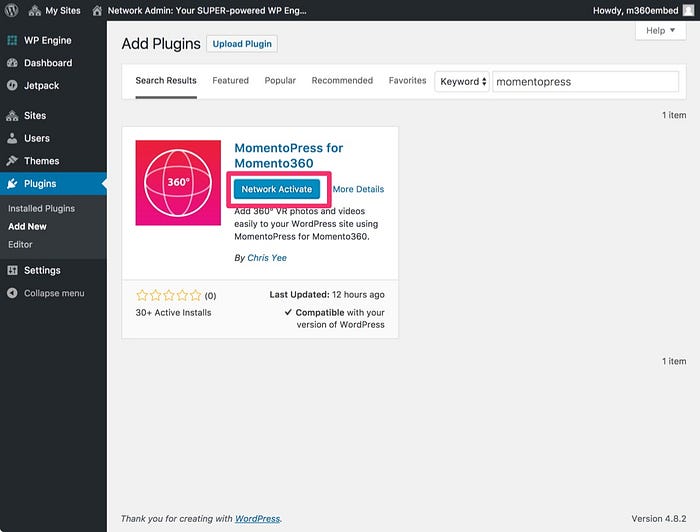Click the Plugins plug icon
The image size is (700, 532).
pyautogui.click(x=12, y=183)
